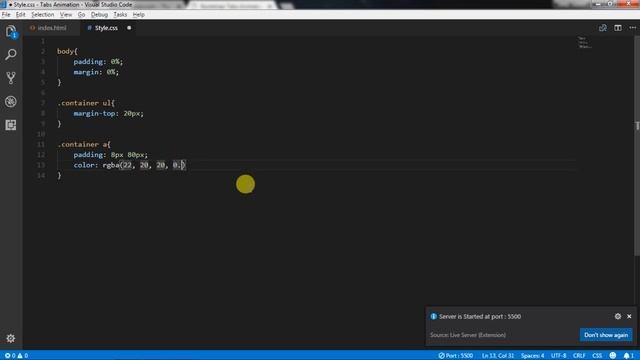Change line ending via CRLF
The image size is (640, 360).
tap(579, 356)
